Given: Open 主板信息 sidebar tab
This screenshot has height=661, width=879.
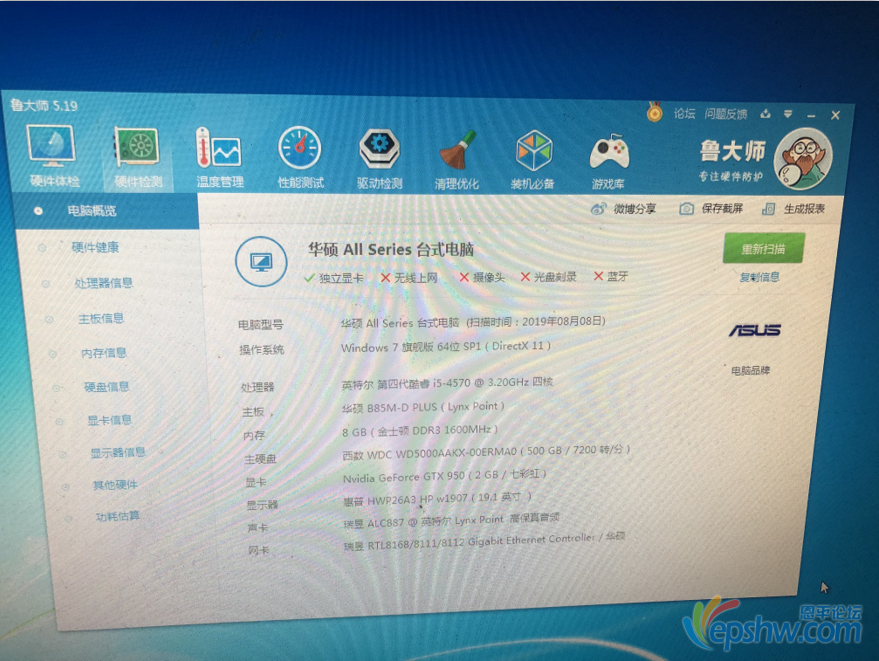Looking at the screenshot, I should tap(101, 318).
